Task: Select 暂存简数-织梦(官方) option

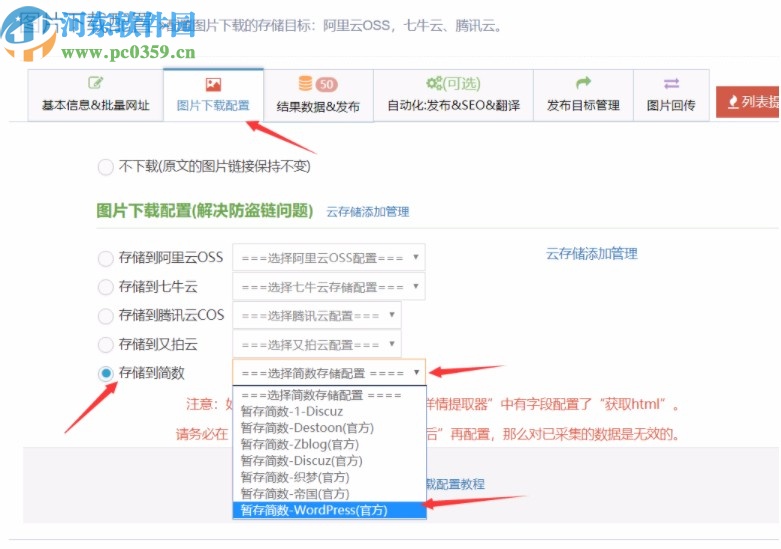Action: [x=329, y=477]
